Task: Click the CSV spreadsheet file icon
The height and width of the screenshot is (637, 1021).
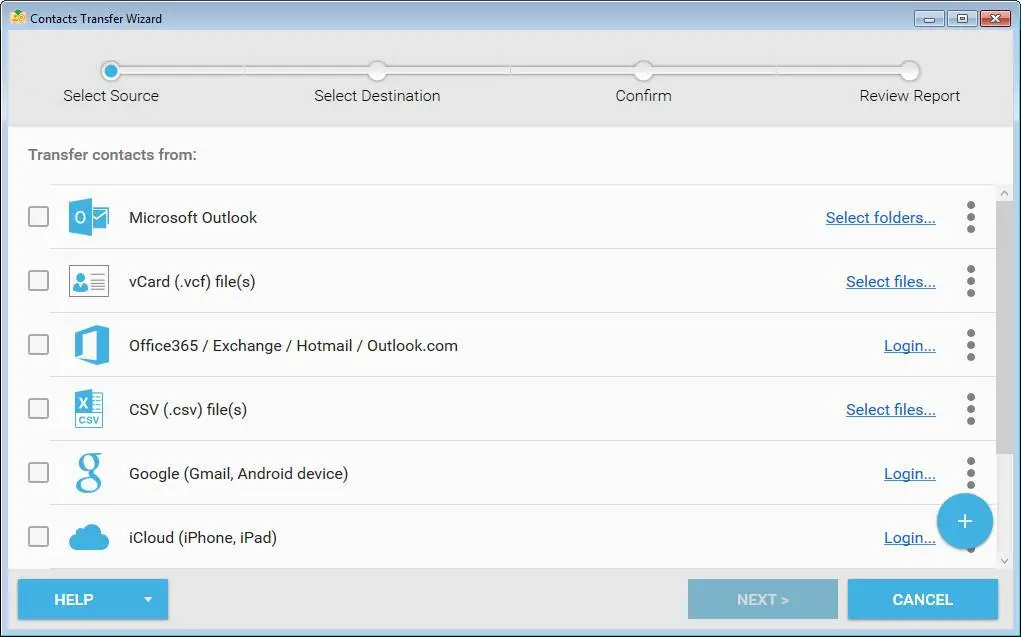Action: pyautogui.click(x=89, y=409)
